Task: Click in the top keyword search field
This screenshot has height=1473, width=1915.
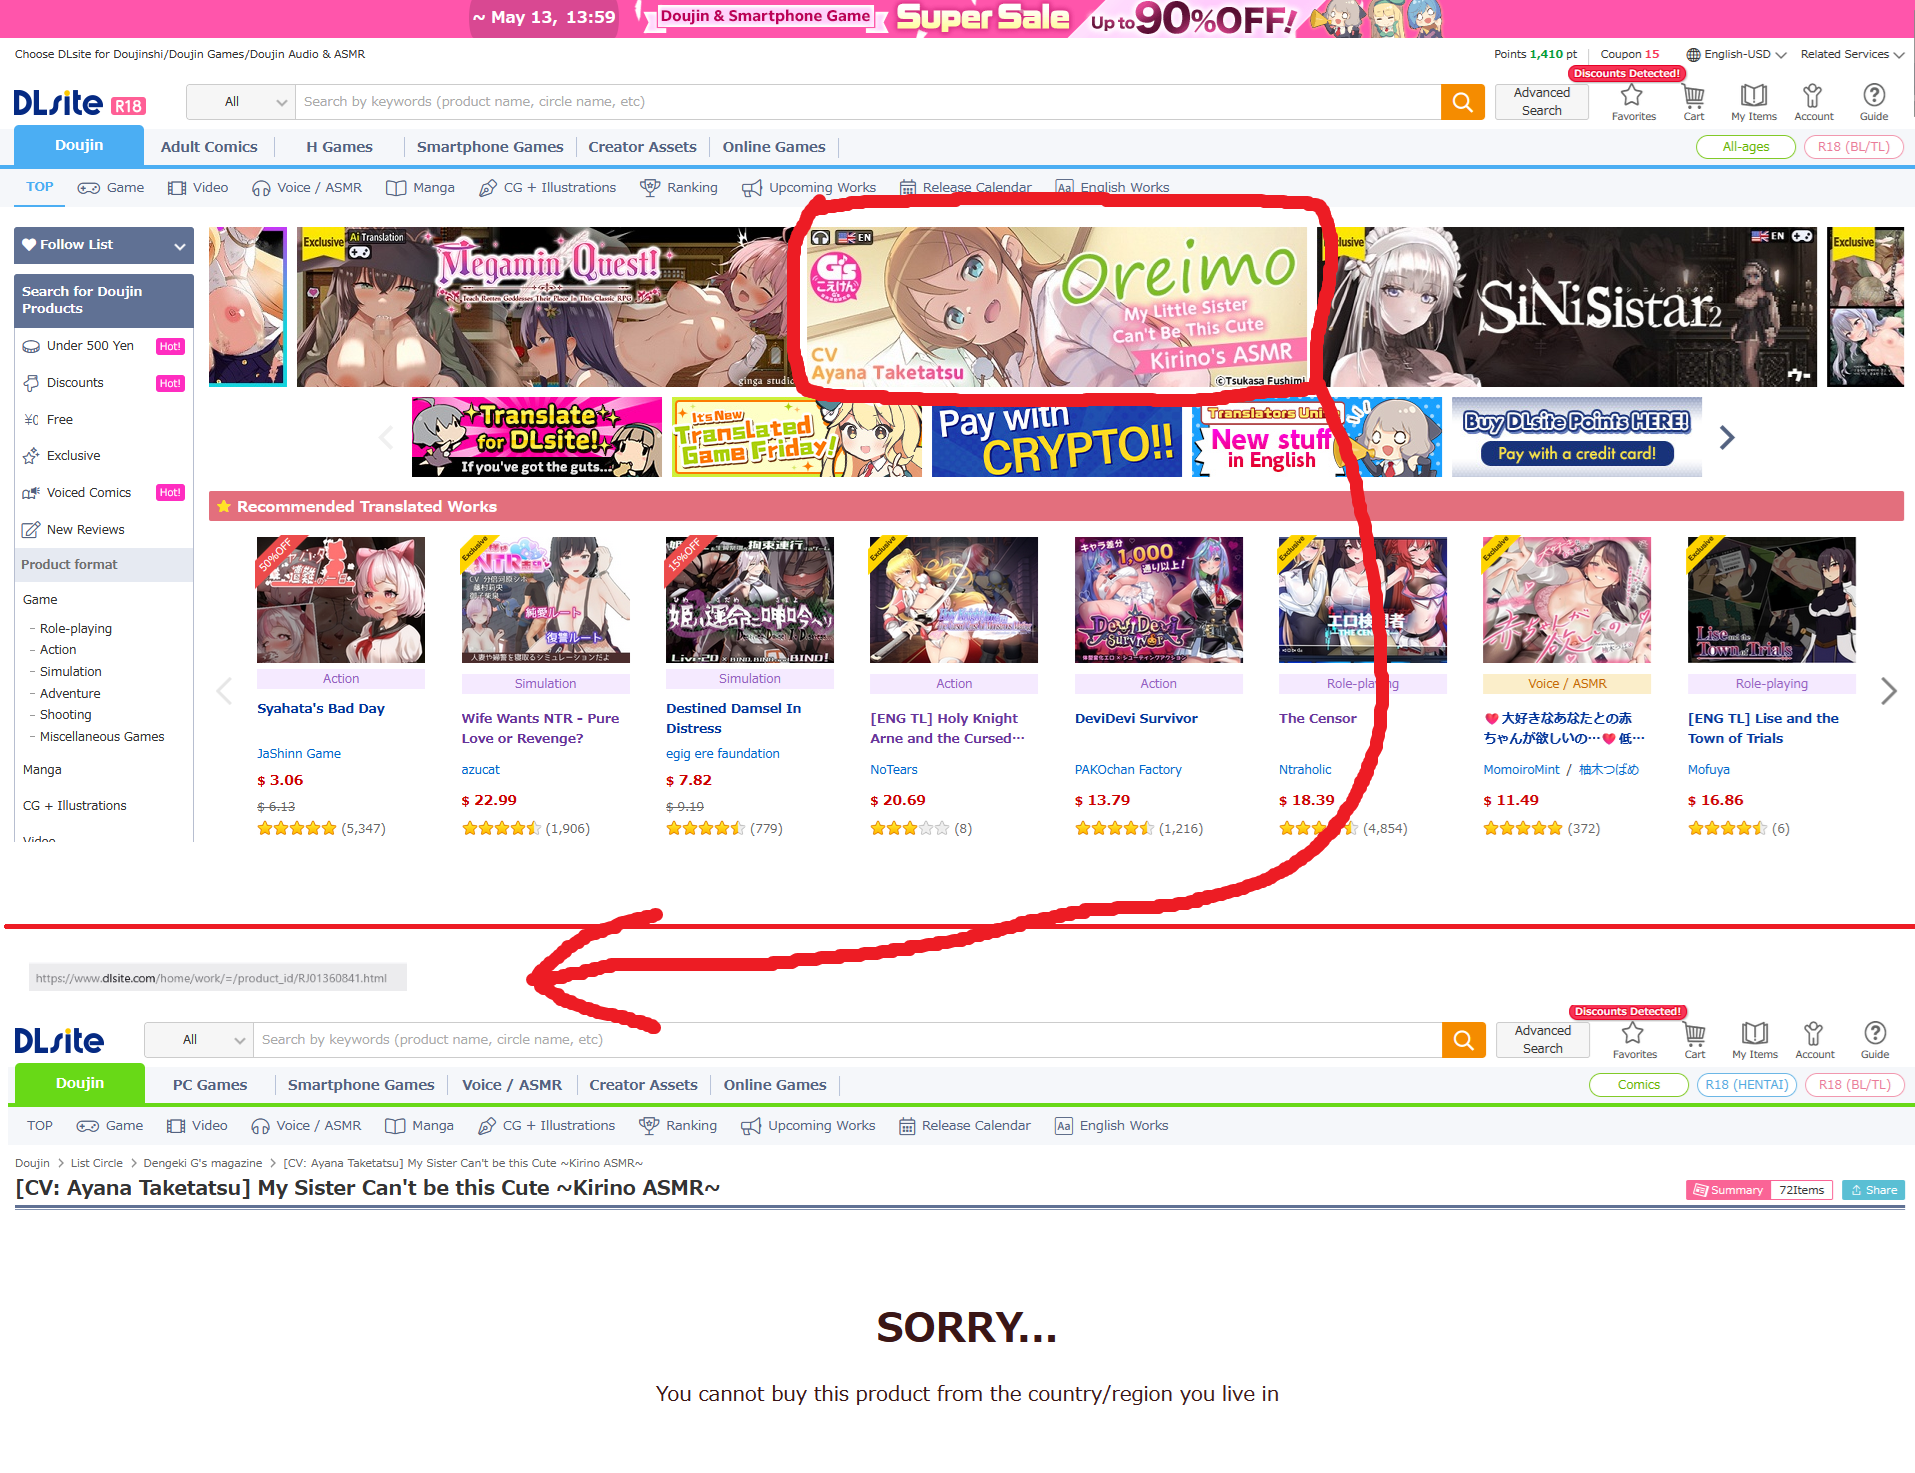Action: click(x=868, y=102)
